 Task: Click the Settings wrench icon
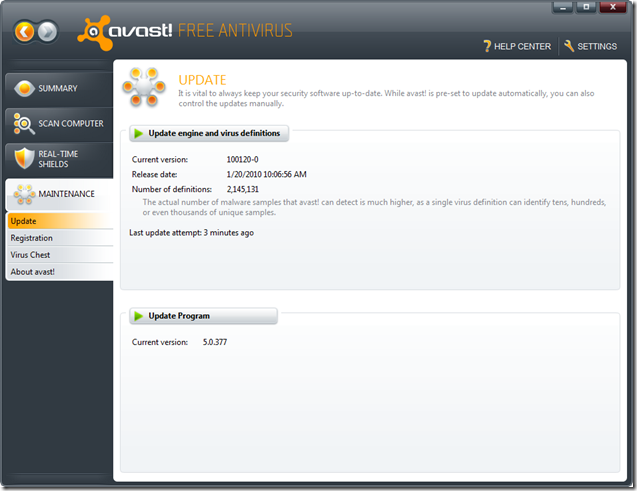[x=569, y=46]
